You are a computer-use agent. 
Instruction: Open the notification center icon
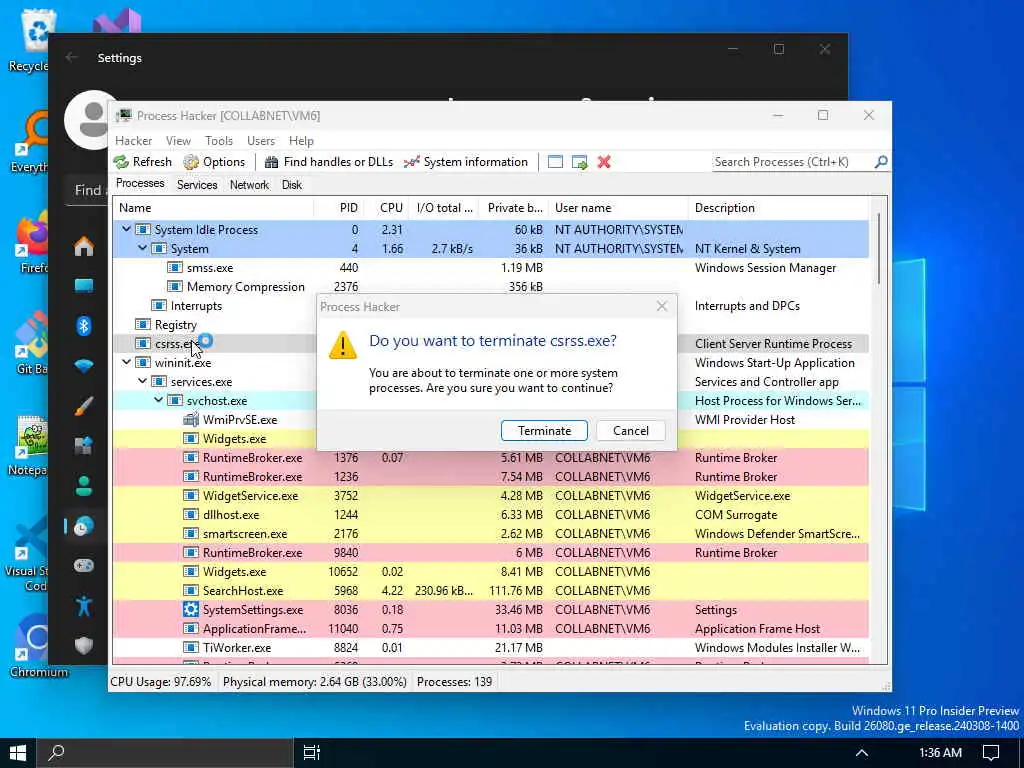pyautogui.click(x=991, y=752)
